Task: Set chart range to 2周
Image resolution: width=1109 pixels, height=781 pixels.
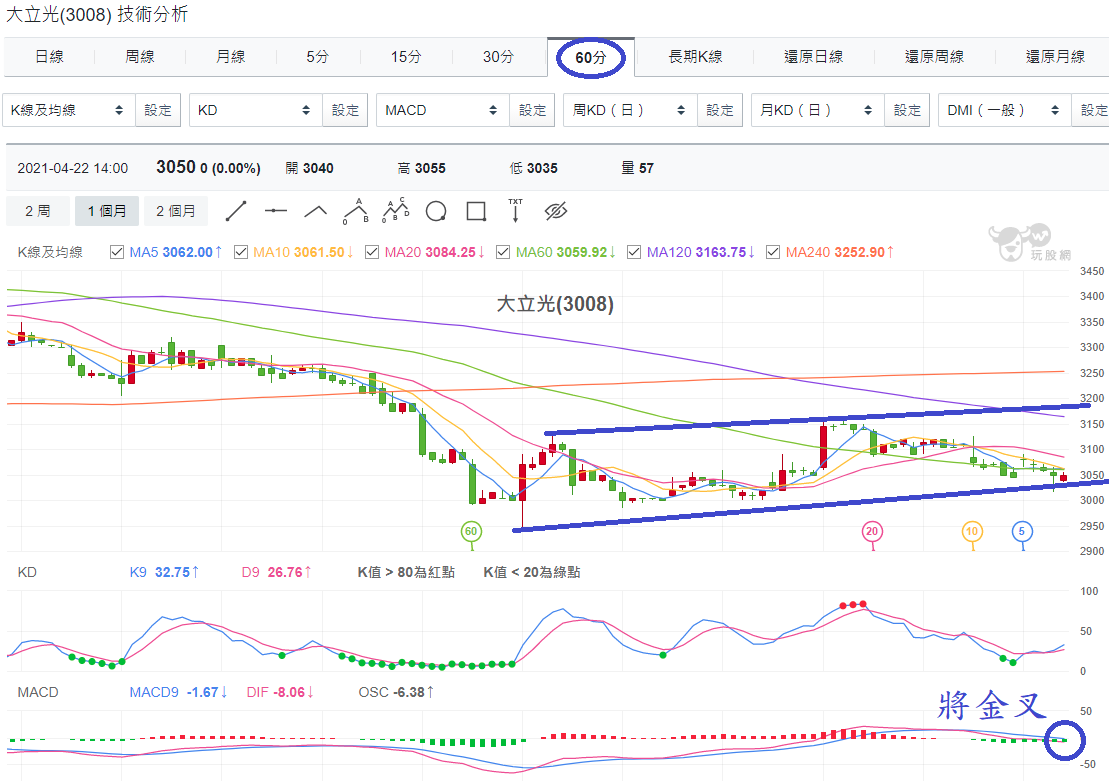Action: coord(37,211)
